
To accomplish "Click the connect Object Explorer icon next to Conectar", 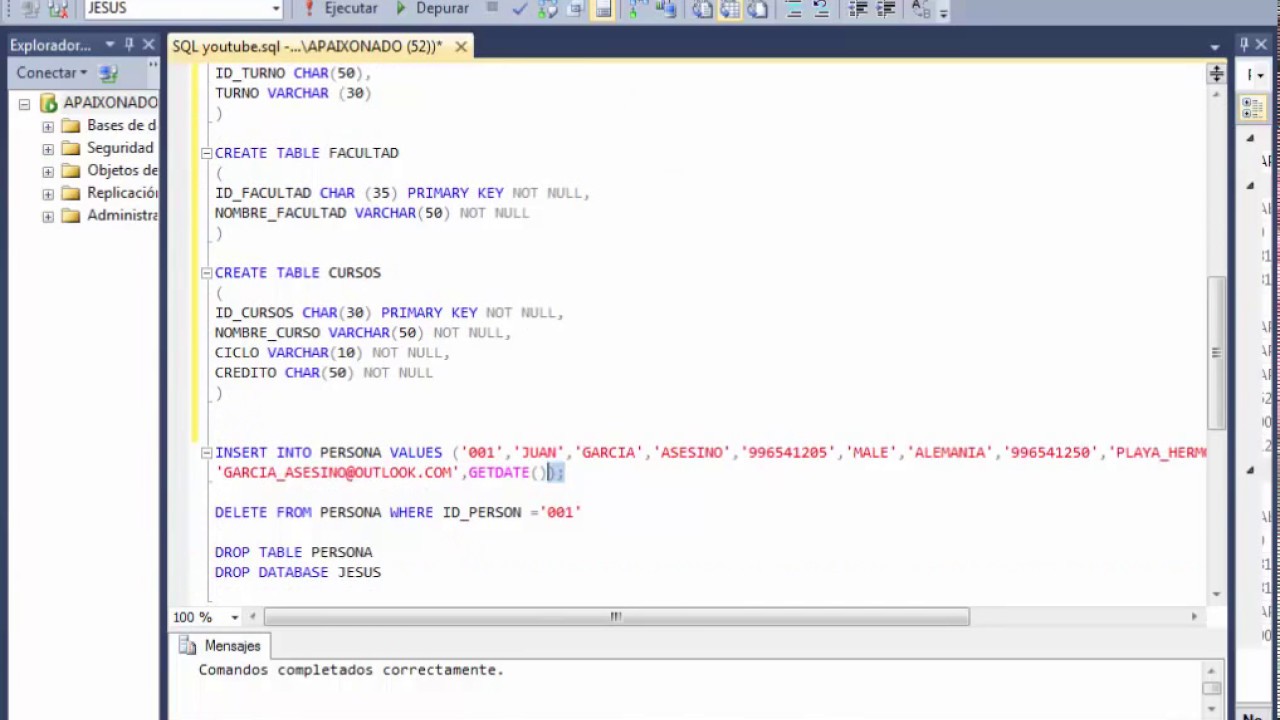I will (109, 73).
